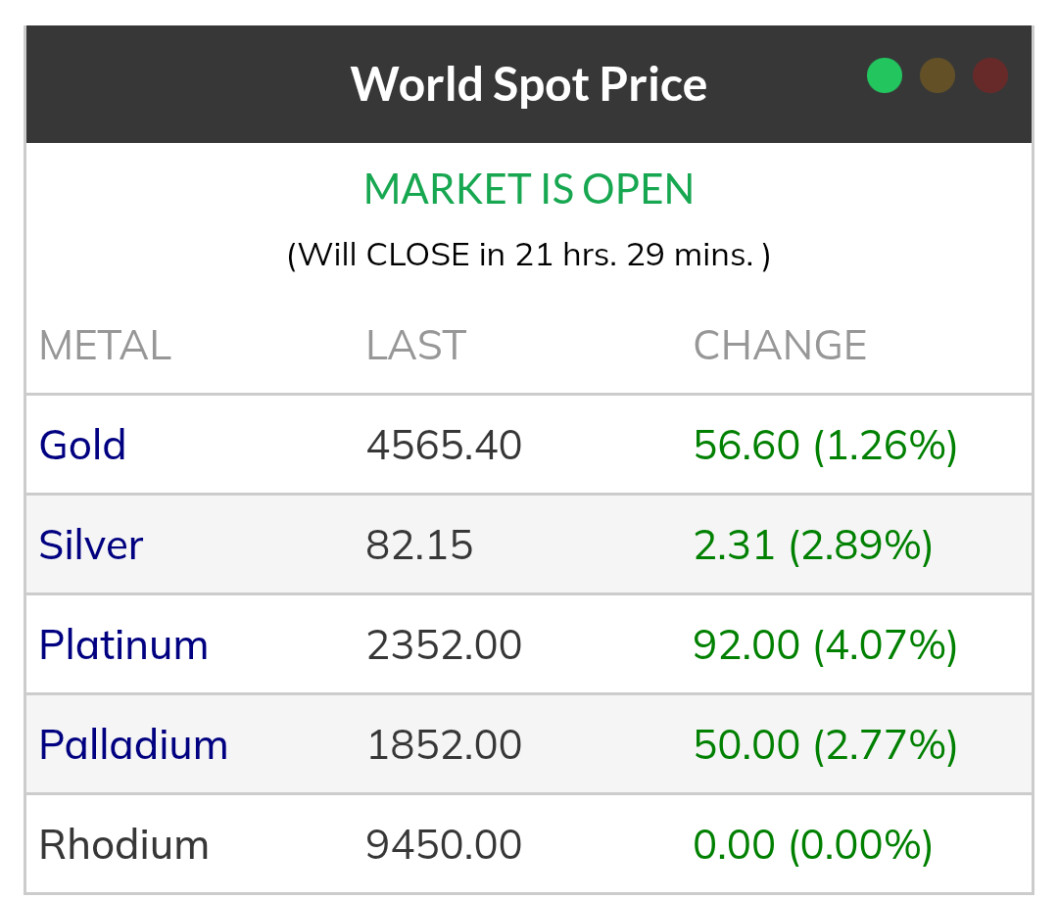Click the dim yellow status dot
The width and height of the screenshot is (1058, 900).
click(937, 76)
